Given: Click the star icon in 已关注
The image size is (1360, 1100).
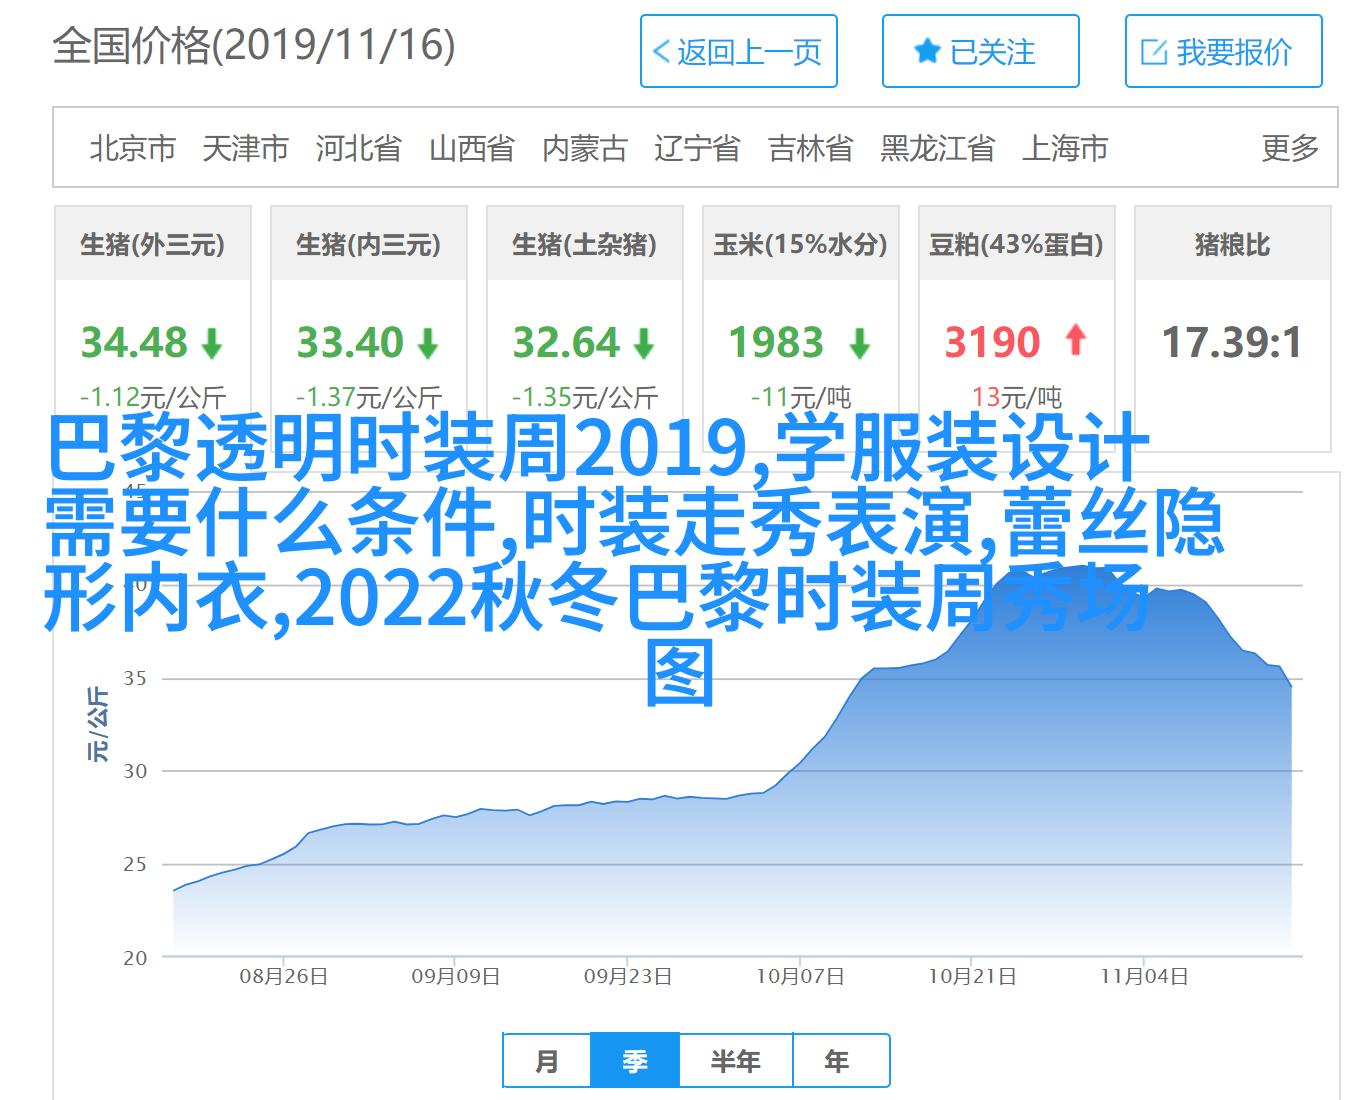Looking at the screenshot, I should coord(927,51).
